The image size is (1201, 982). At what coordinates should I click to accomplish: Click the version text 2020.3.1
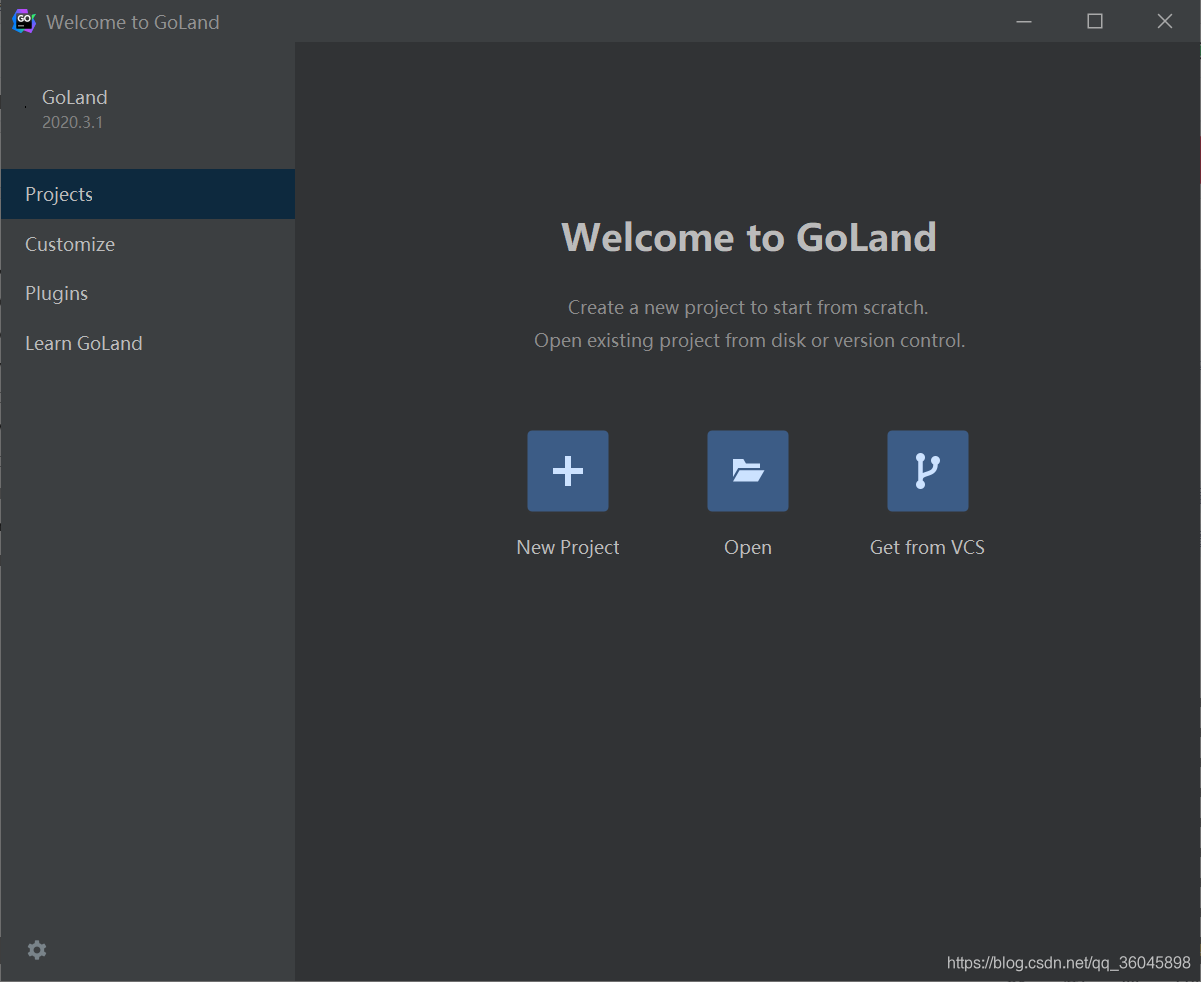(x=72, y=122)
